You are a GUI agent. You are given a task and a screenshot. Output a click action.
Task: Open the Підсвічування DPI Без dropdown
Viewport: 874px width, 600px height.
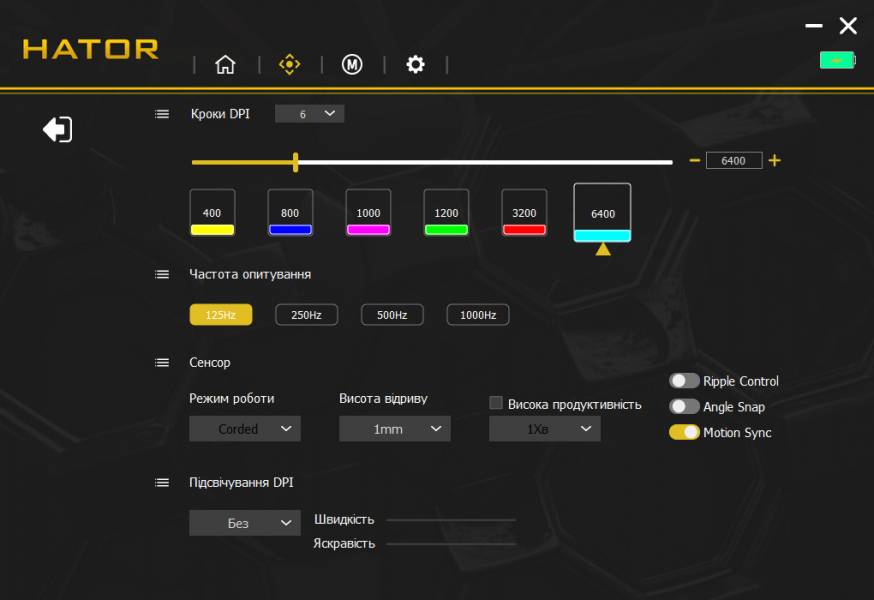tap(245, 523)
